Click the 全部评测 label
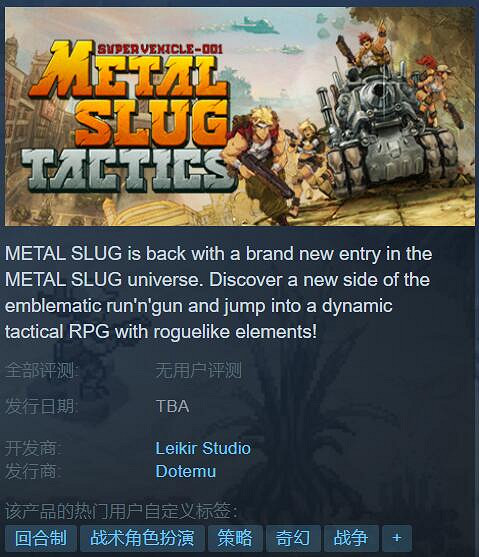The width and height of the screenshot is (479, 557). (42, 370)
